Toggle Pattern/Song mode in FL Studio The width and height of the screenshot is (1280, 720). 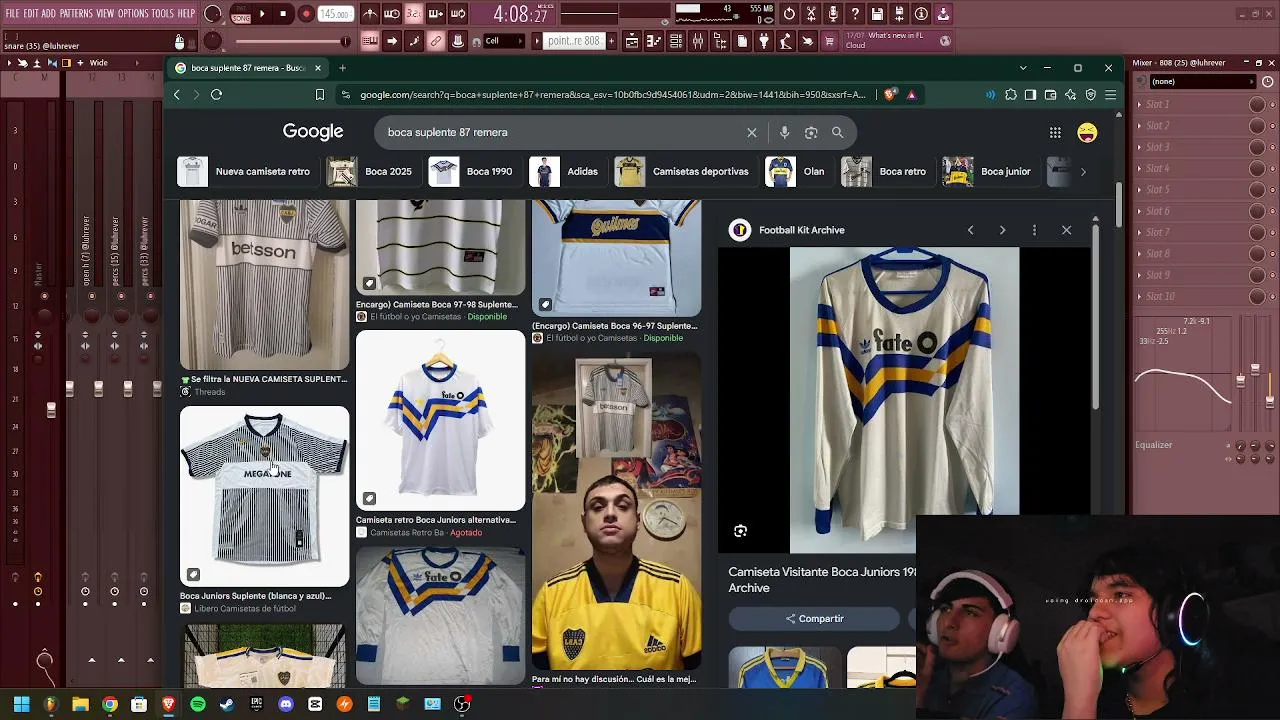[241, 14]
